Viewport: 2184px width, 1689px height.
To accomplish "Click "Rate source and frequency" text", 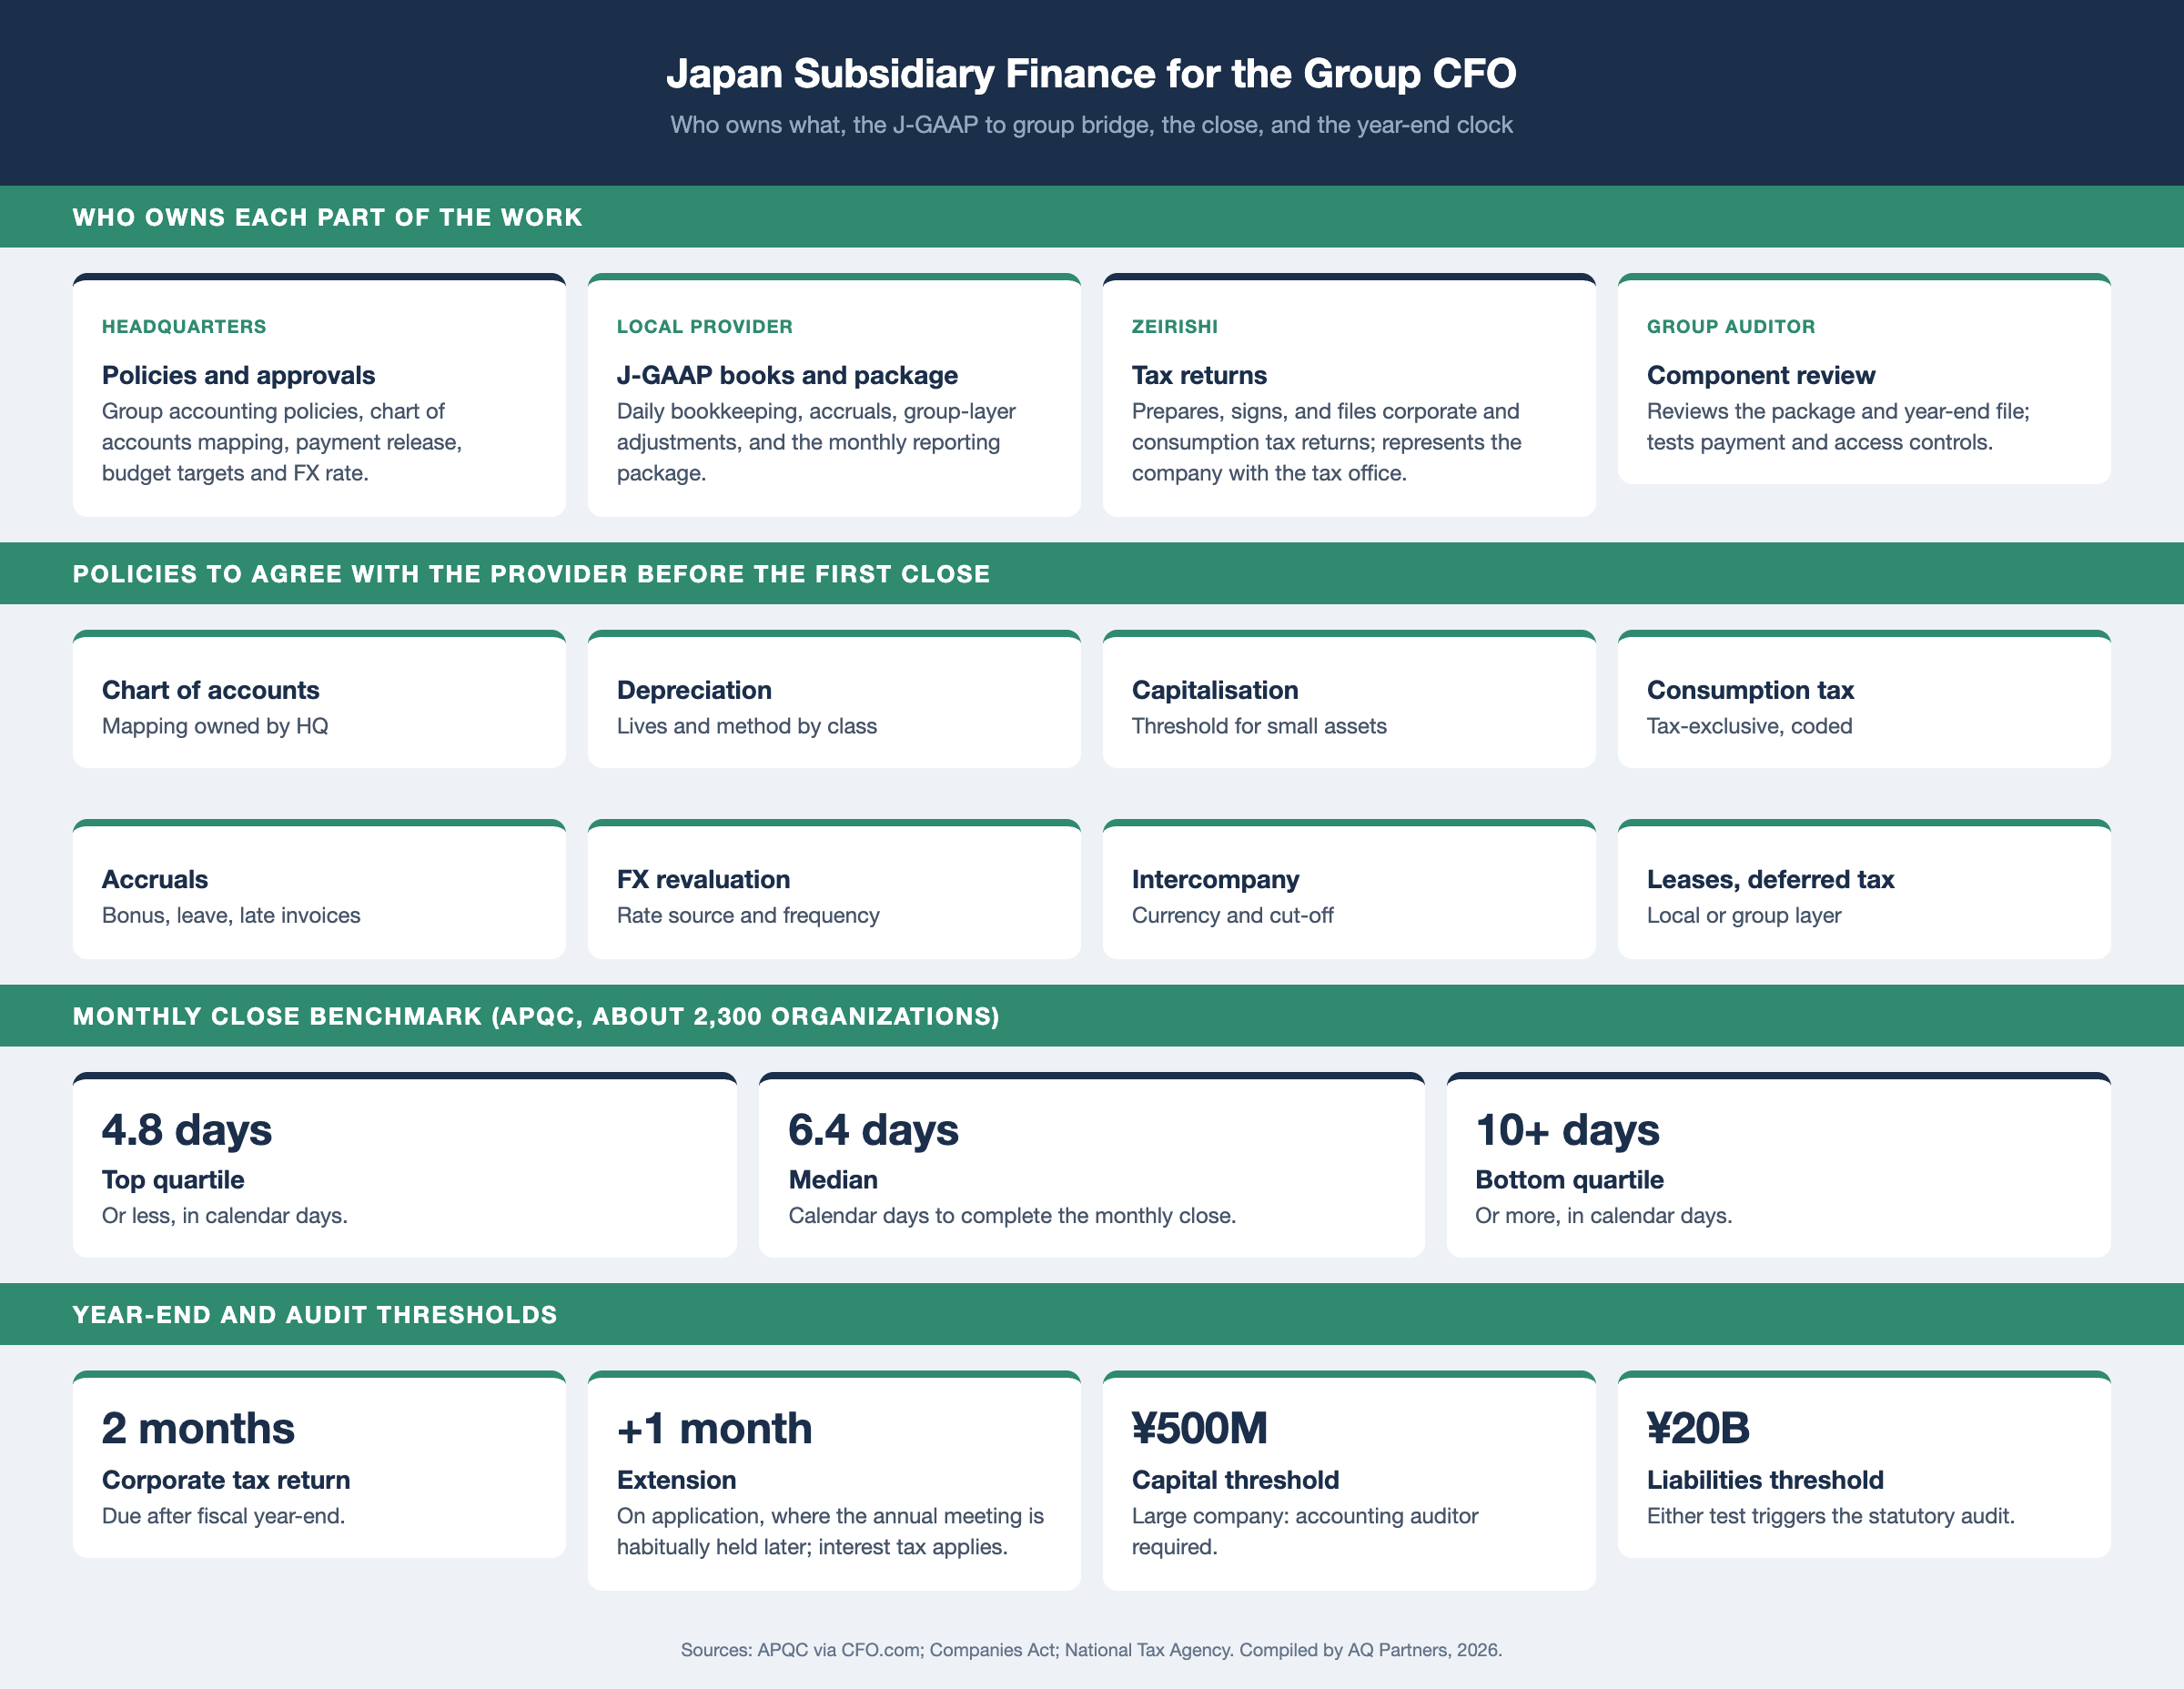I will pyautogui.click(x=748, y=915).
